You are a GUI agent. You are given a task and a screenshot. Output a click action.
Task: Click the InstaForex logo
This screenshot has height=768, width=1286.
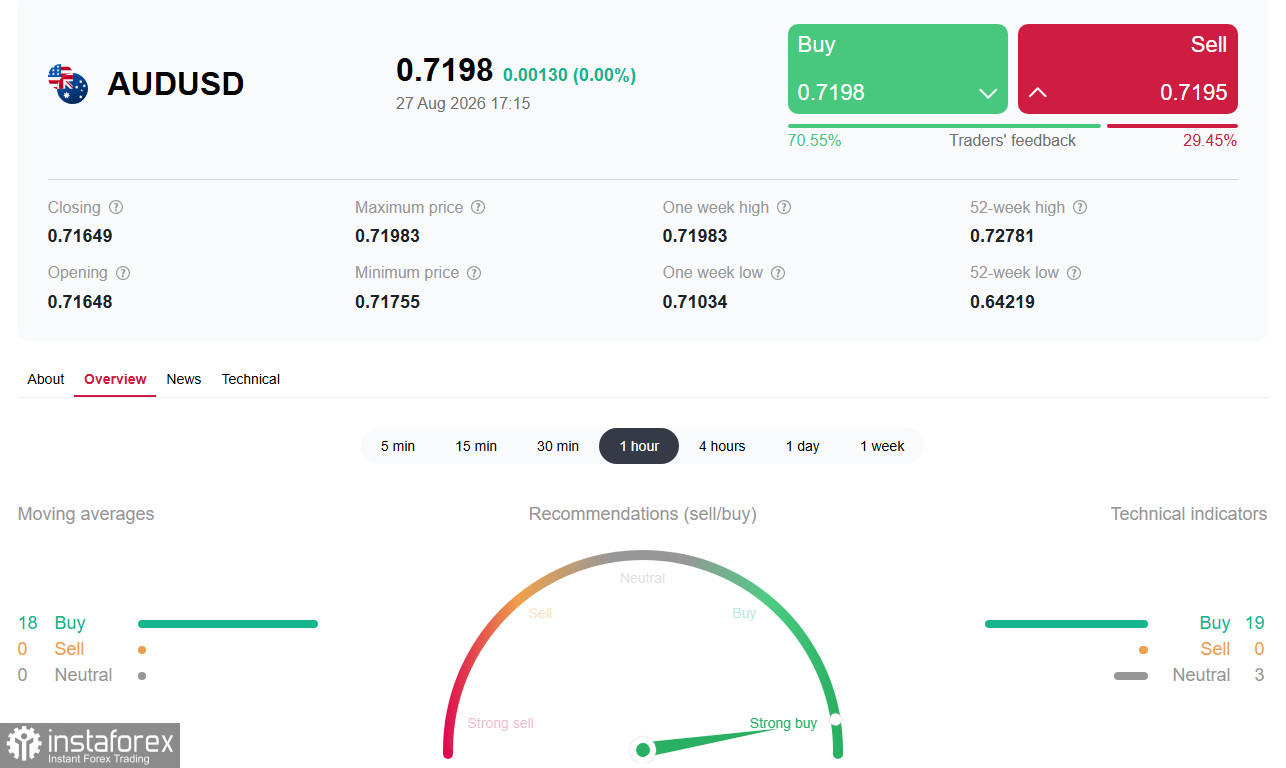click(x=90, y=745)
